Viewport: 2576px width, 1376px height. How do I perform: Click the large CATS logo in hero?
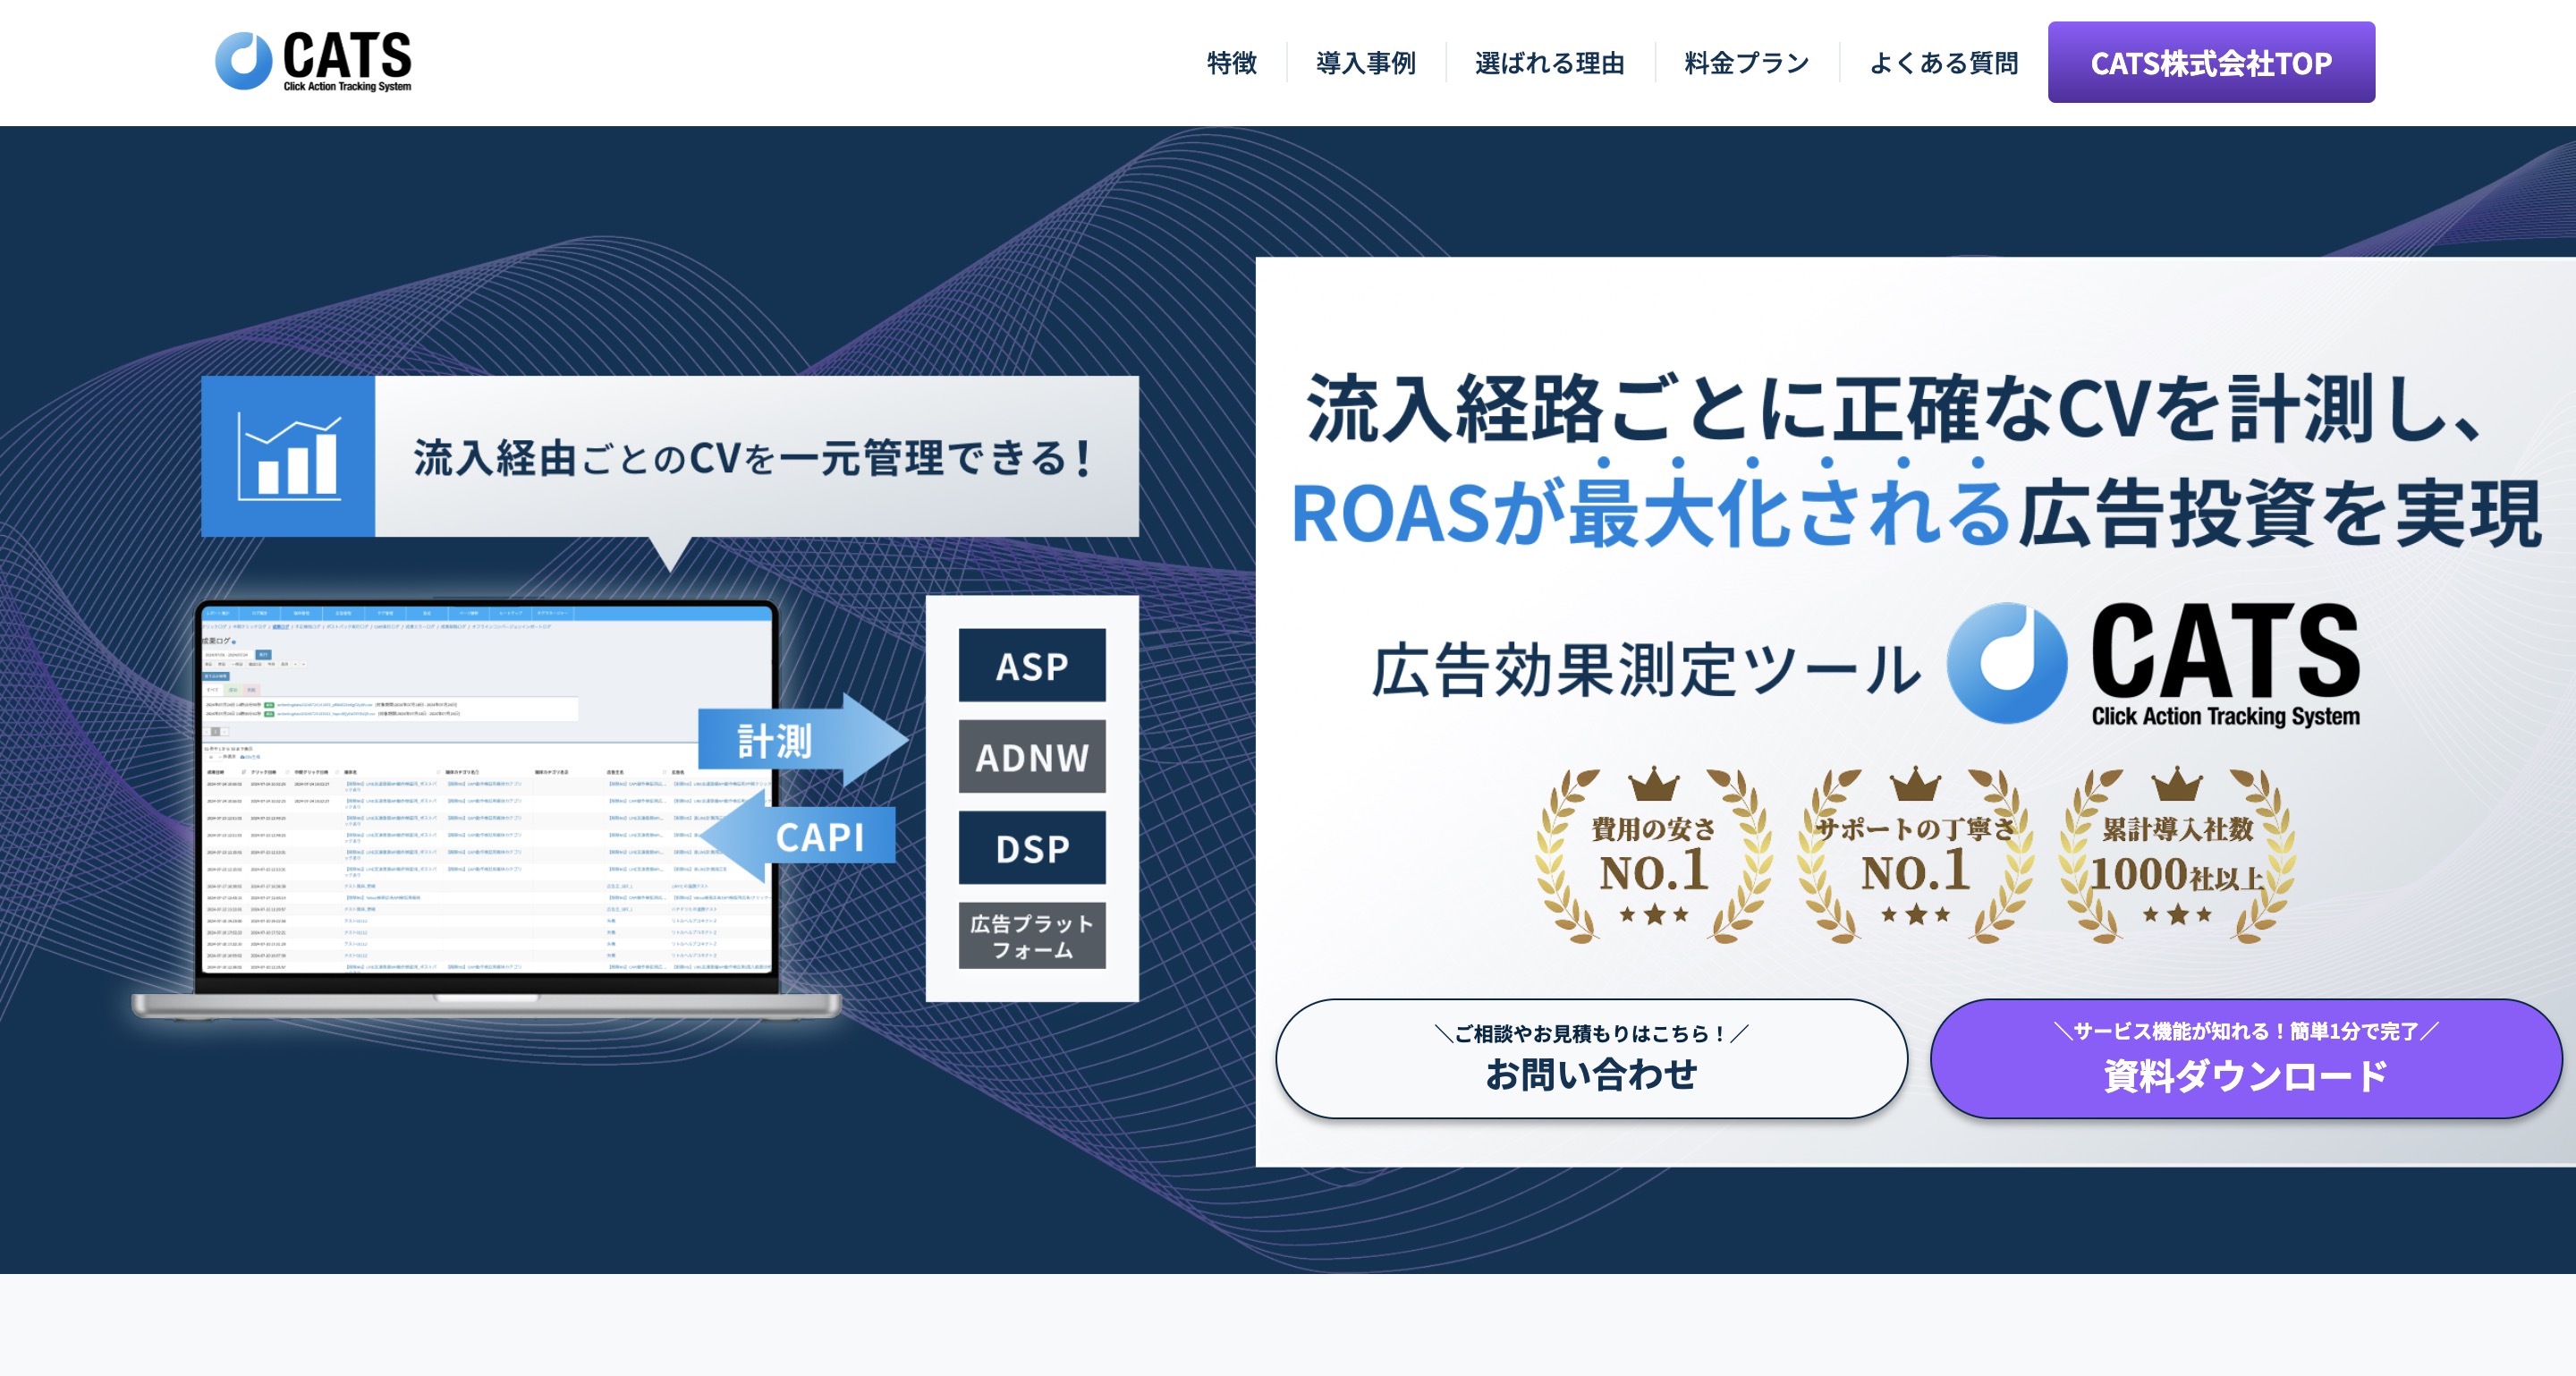click(2152, 663)
